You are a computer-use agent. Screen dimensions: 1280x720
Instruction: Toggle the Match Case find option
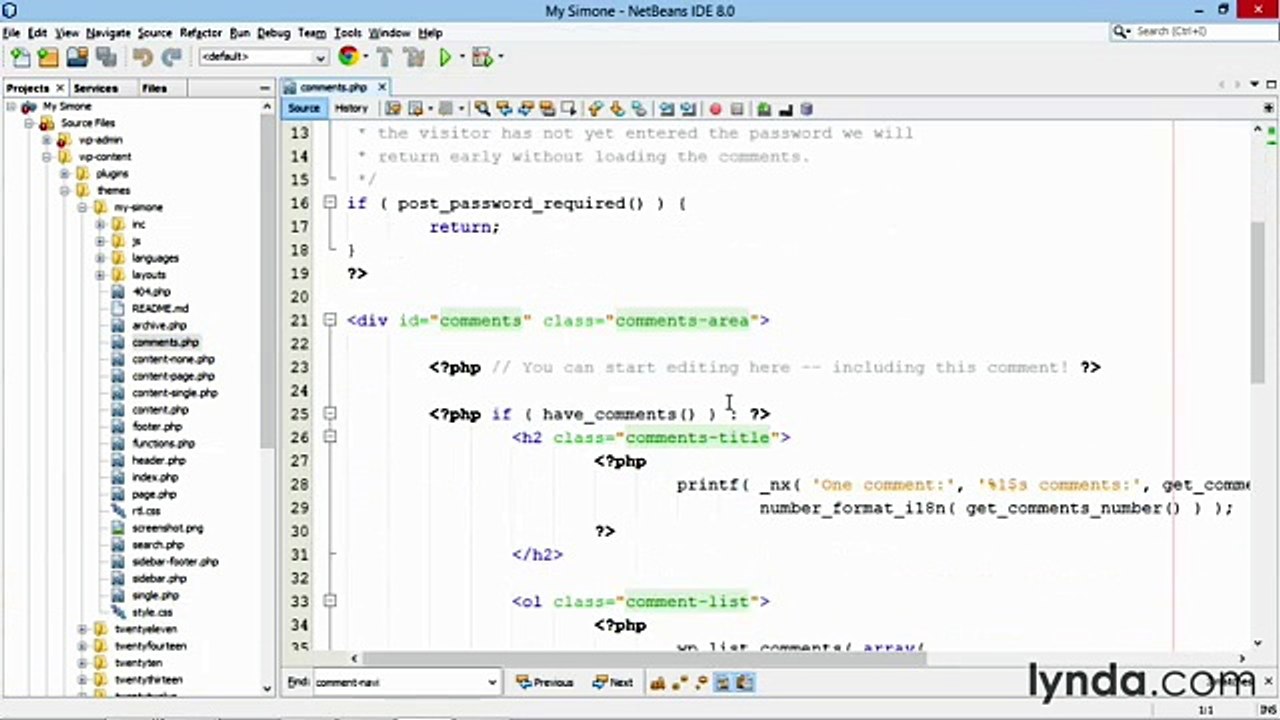(x=657, y=682)
